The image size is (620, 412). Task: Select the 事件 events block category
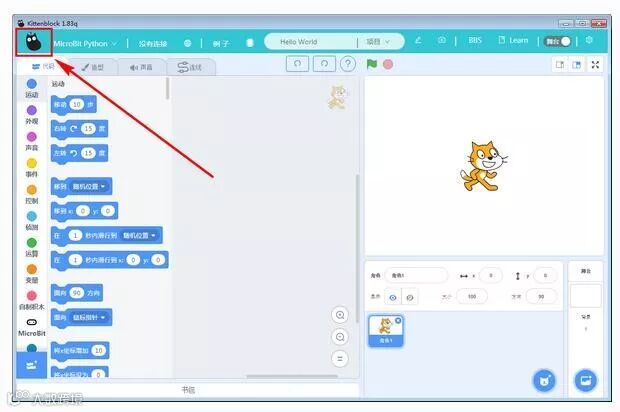coord(32,168)
